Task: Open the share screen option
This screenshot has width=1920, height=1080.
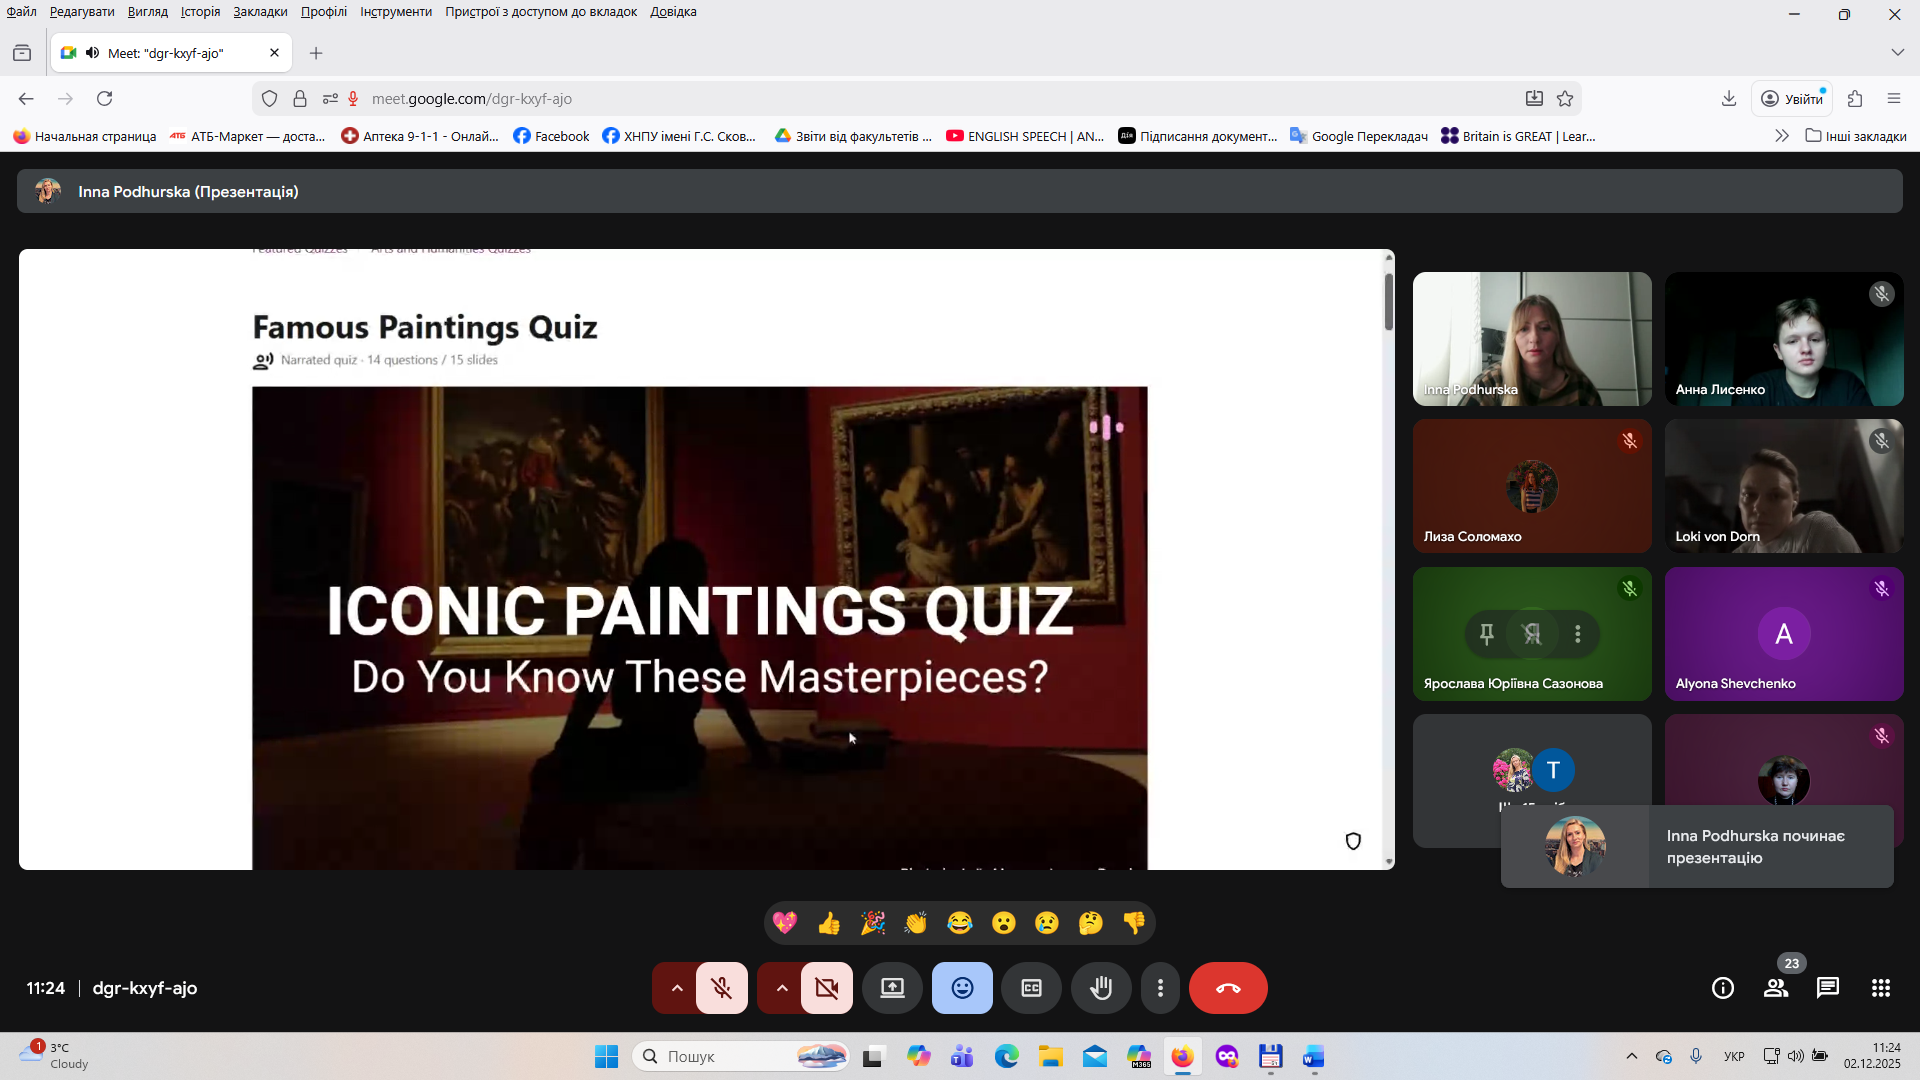Action: click(892, 988)
